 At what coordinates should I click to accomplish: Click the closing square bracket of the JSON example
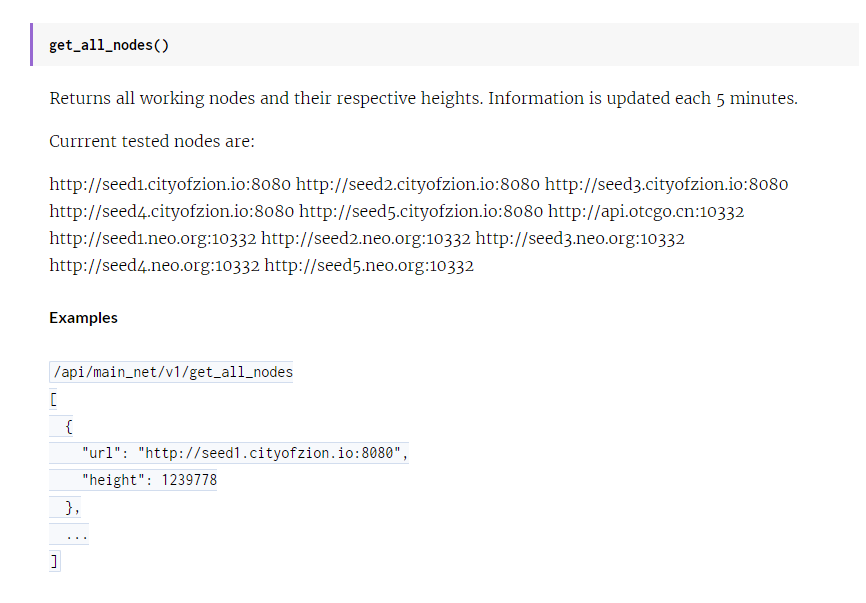click(54, 561)
